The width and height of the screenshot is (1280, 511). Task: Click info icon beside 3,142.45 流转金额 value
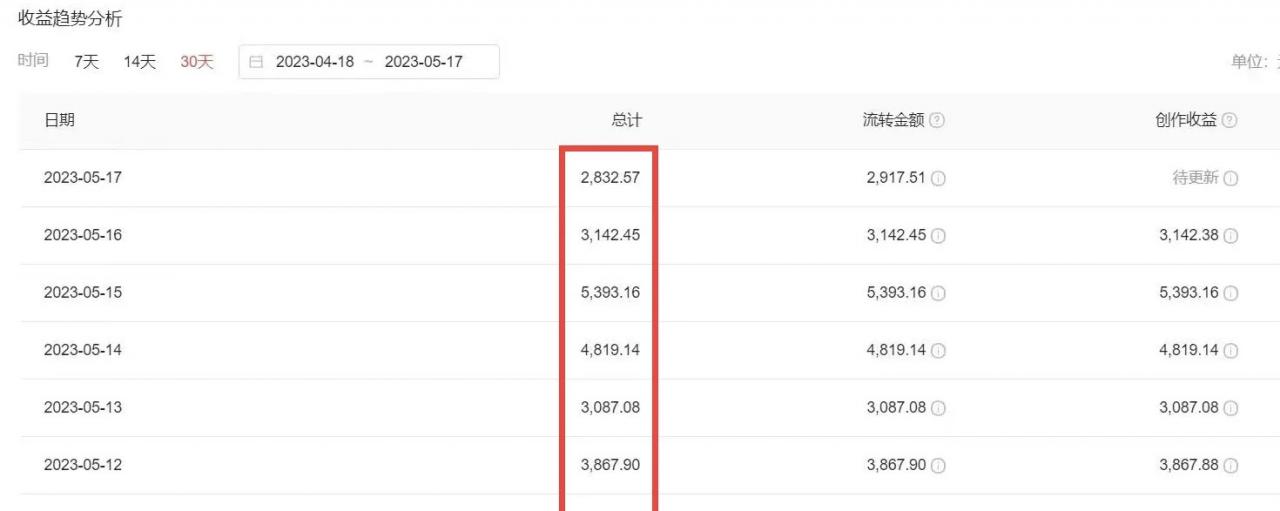pyautogui.click(x=939, y=236)
